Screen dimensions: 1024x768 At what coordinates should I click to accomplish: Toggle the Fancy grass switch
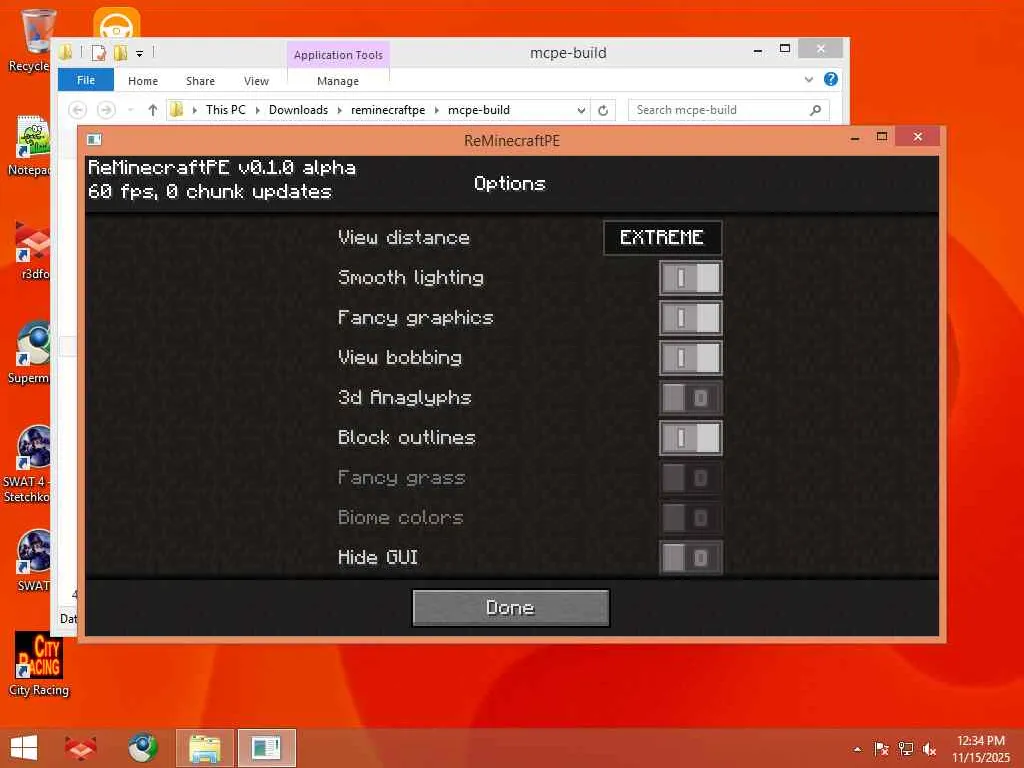click(690, 478)
